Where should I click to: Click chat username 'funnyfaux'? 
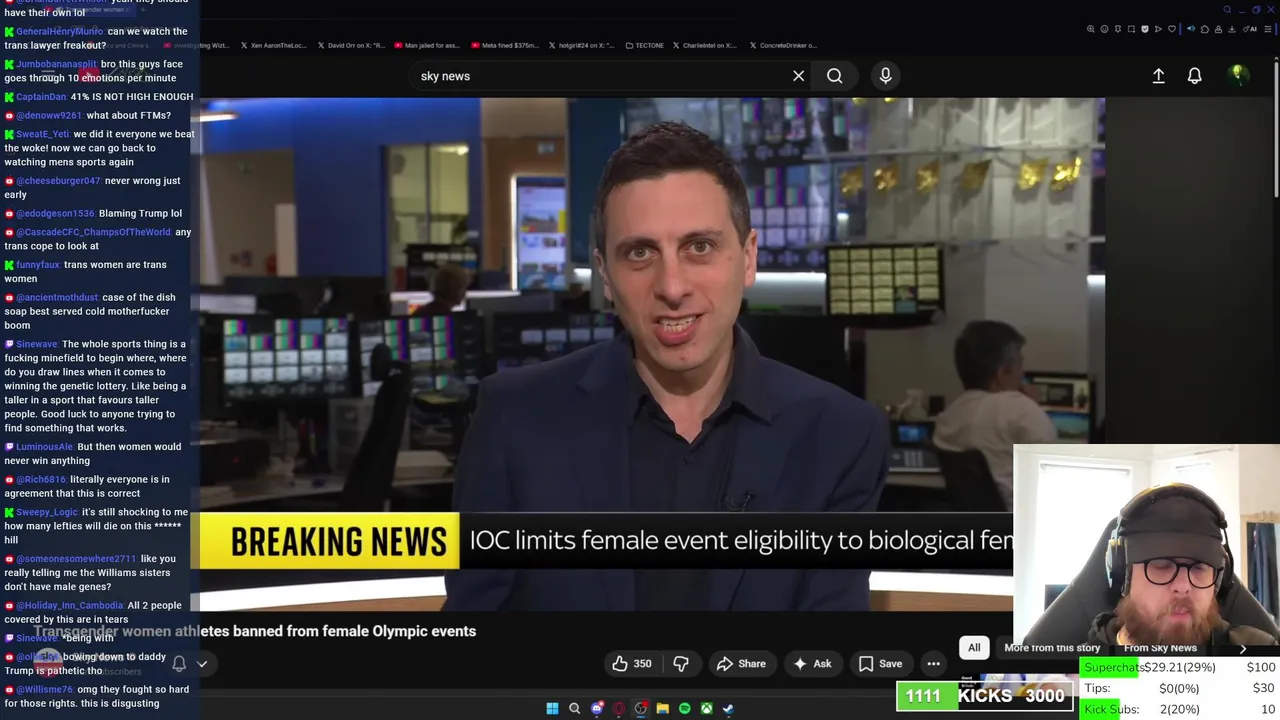click(38, 265)
